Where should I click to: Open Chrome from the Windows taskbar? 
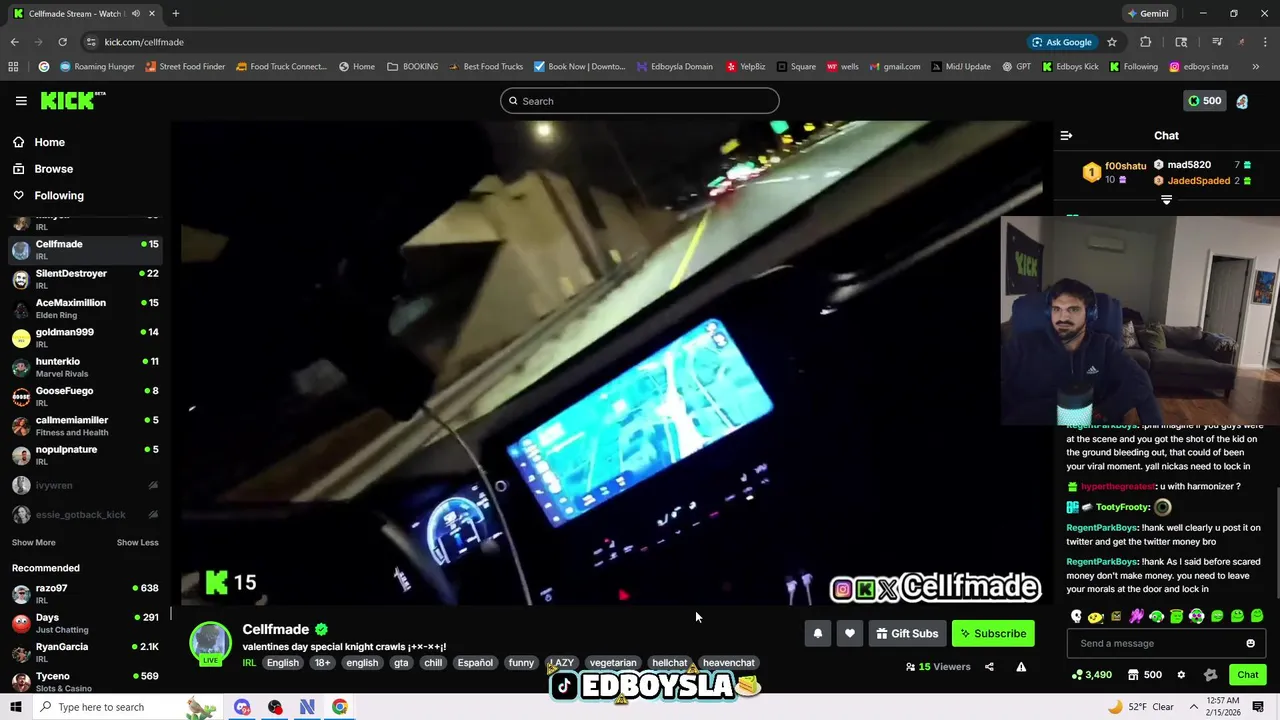click(340, 707)
